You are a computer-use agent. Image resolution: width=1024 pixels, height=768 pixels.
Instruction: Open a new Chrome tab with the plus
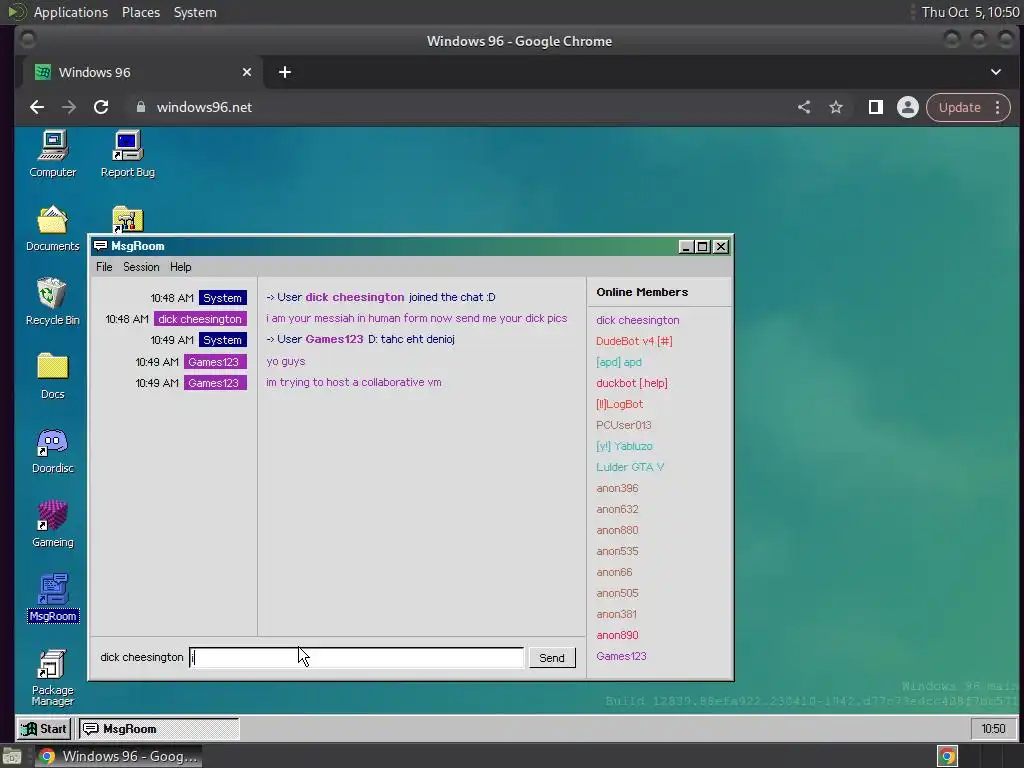click(285, 72)
